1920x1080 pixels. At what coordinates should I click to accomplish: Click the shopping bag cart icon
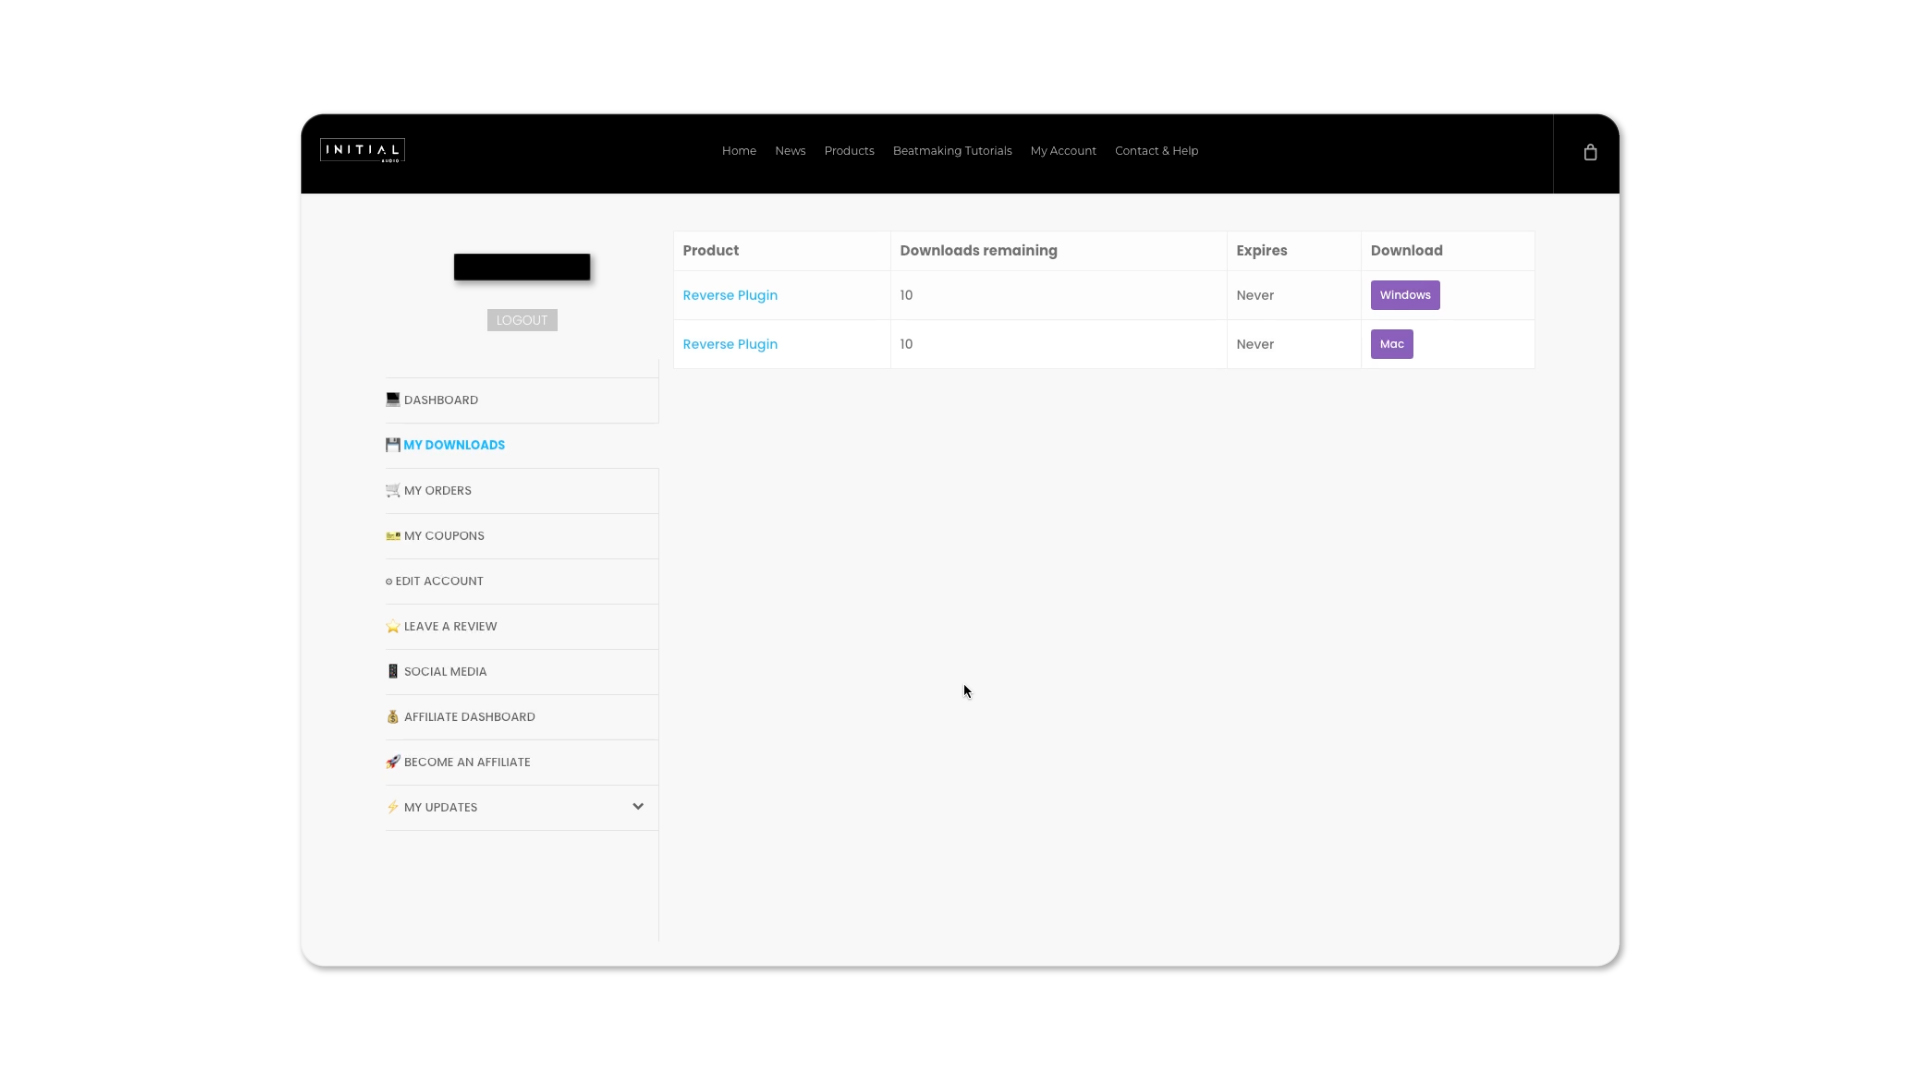pyautogui.click(x=1590, y=152)
